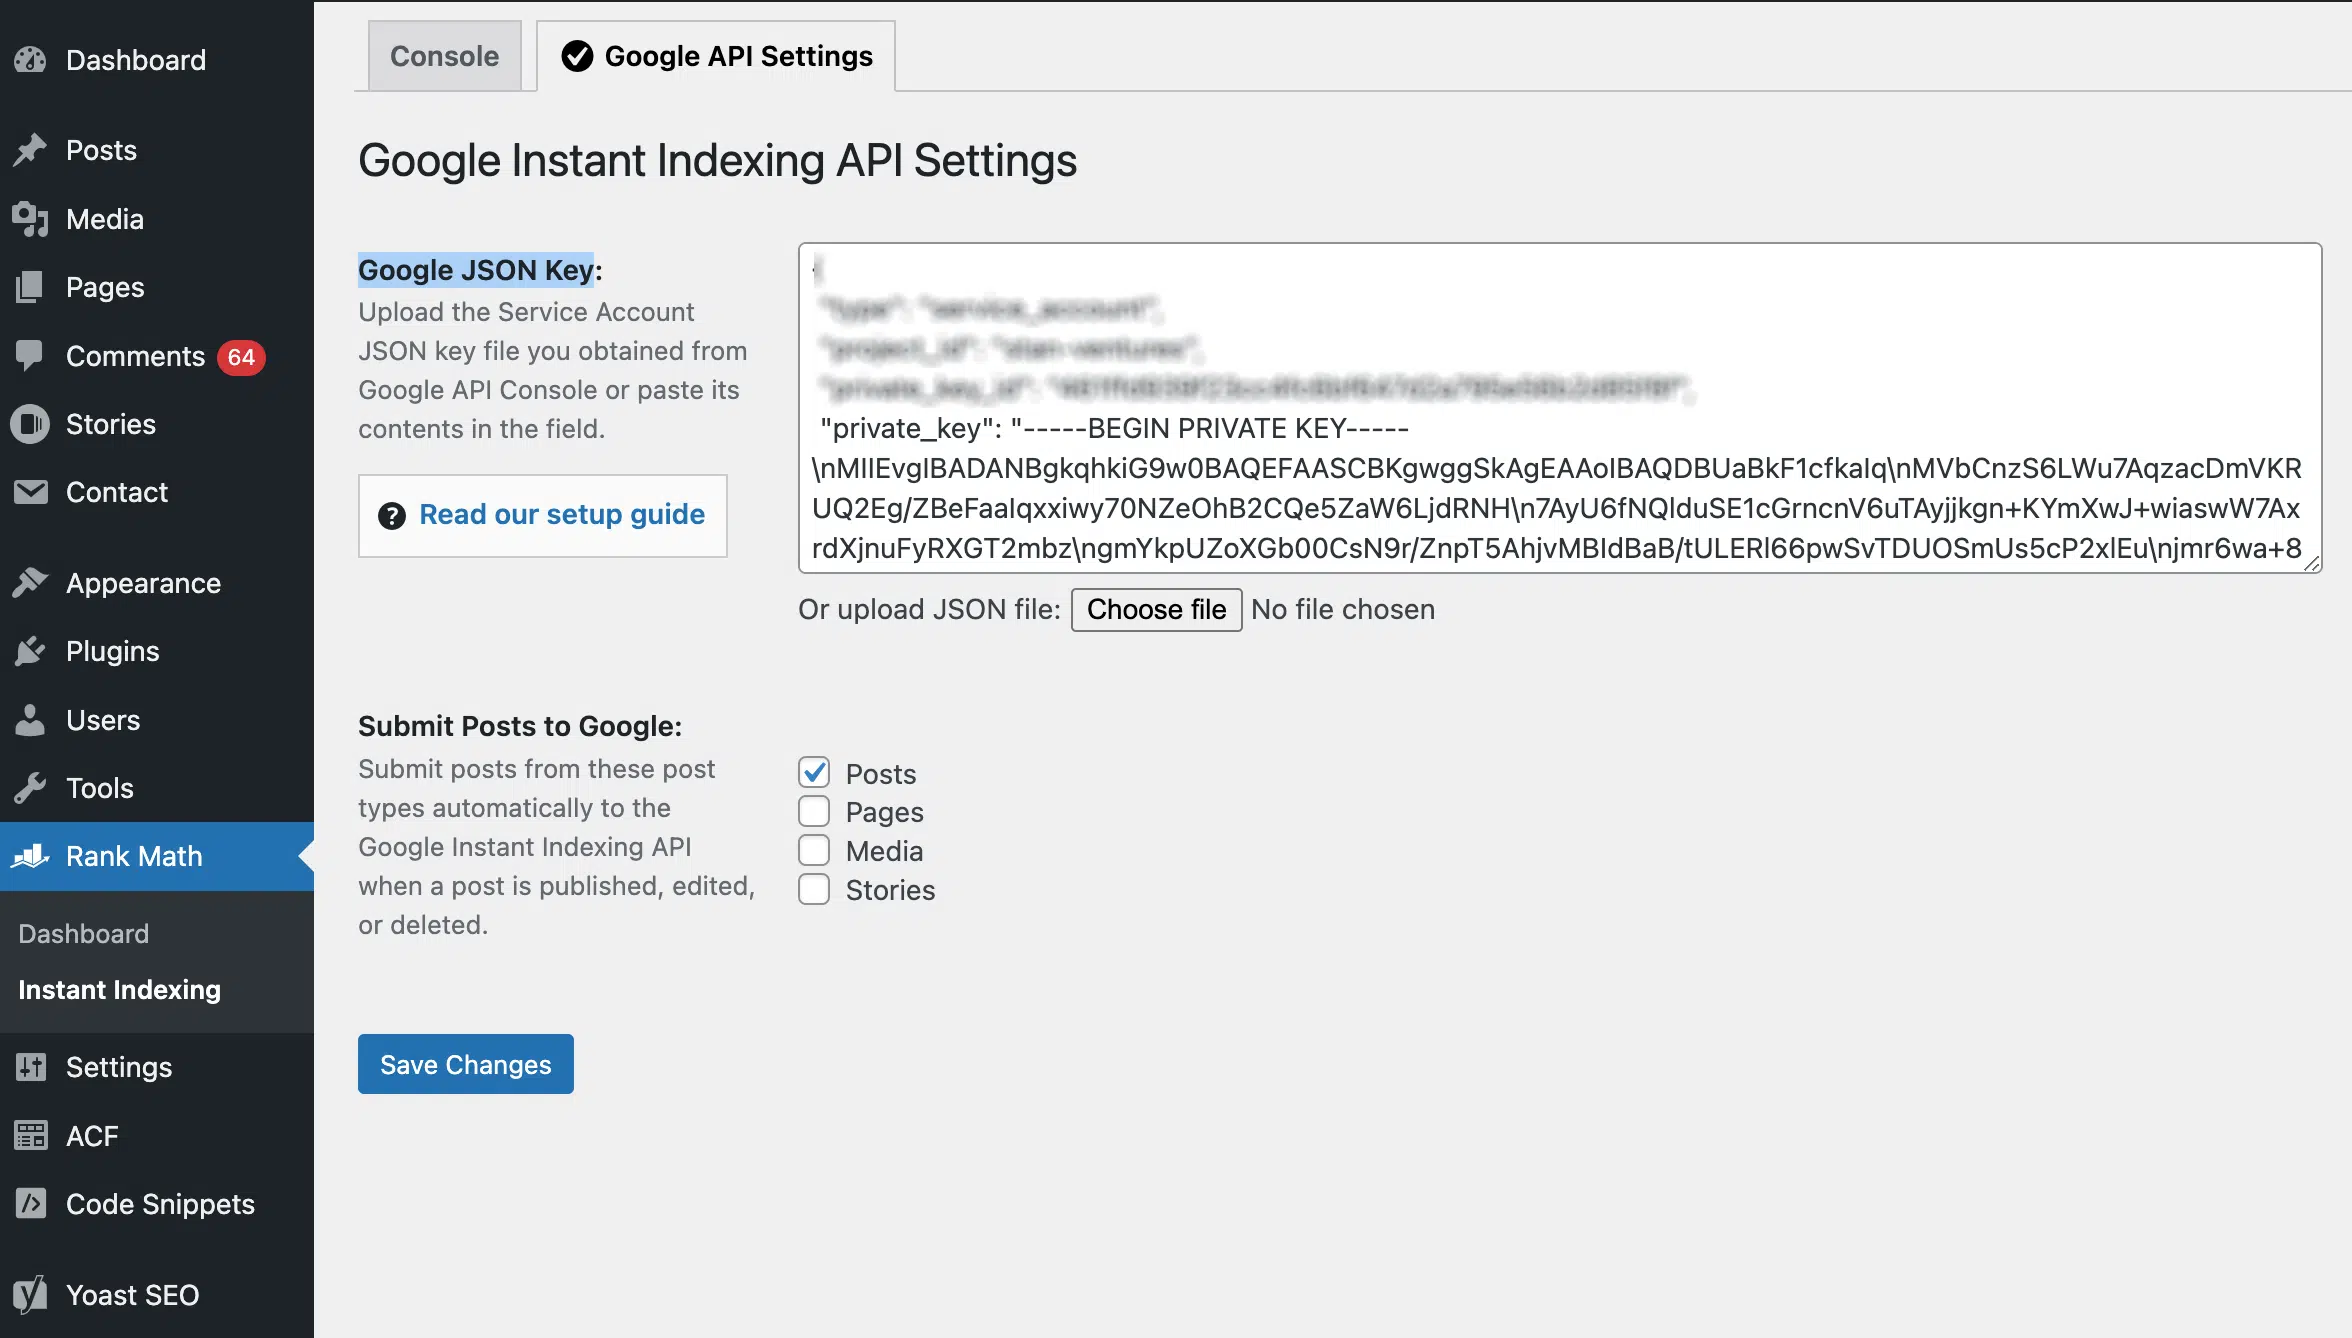Viewport: 2352px width, 1338px height.
Task: Open the Media library icon
Action: (30, 219)
